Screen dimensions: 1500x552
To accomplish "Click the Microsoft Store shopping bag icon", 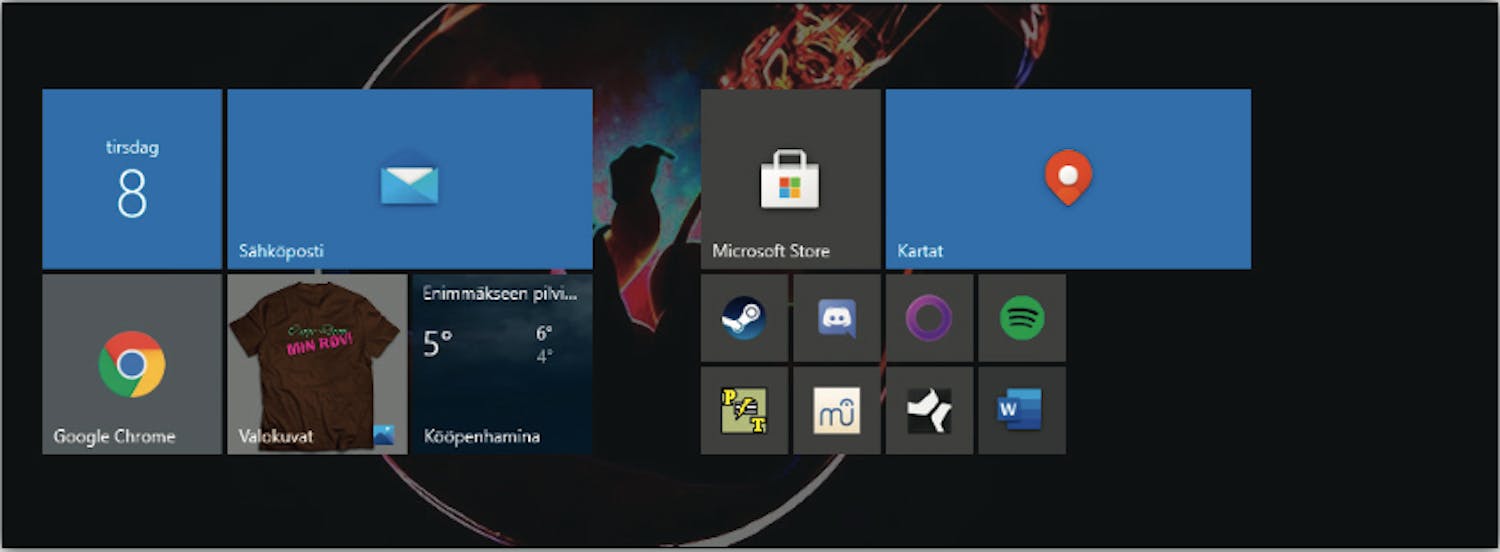I will click(790, 179).
